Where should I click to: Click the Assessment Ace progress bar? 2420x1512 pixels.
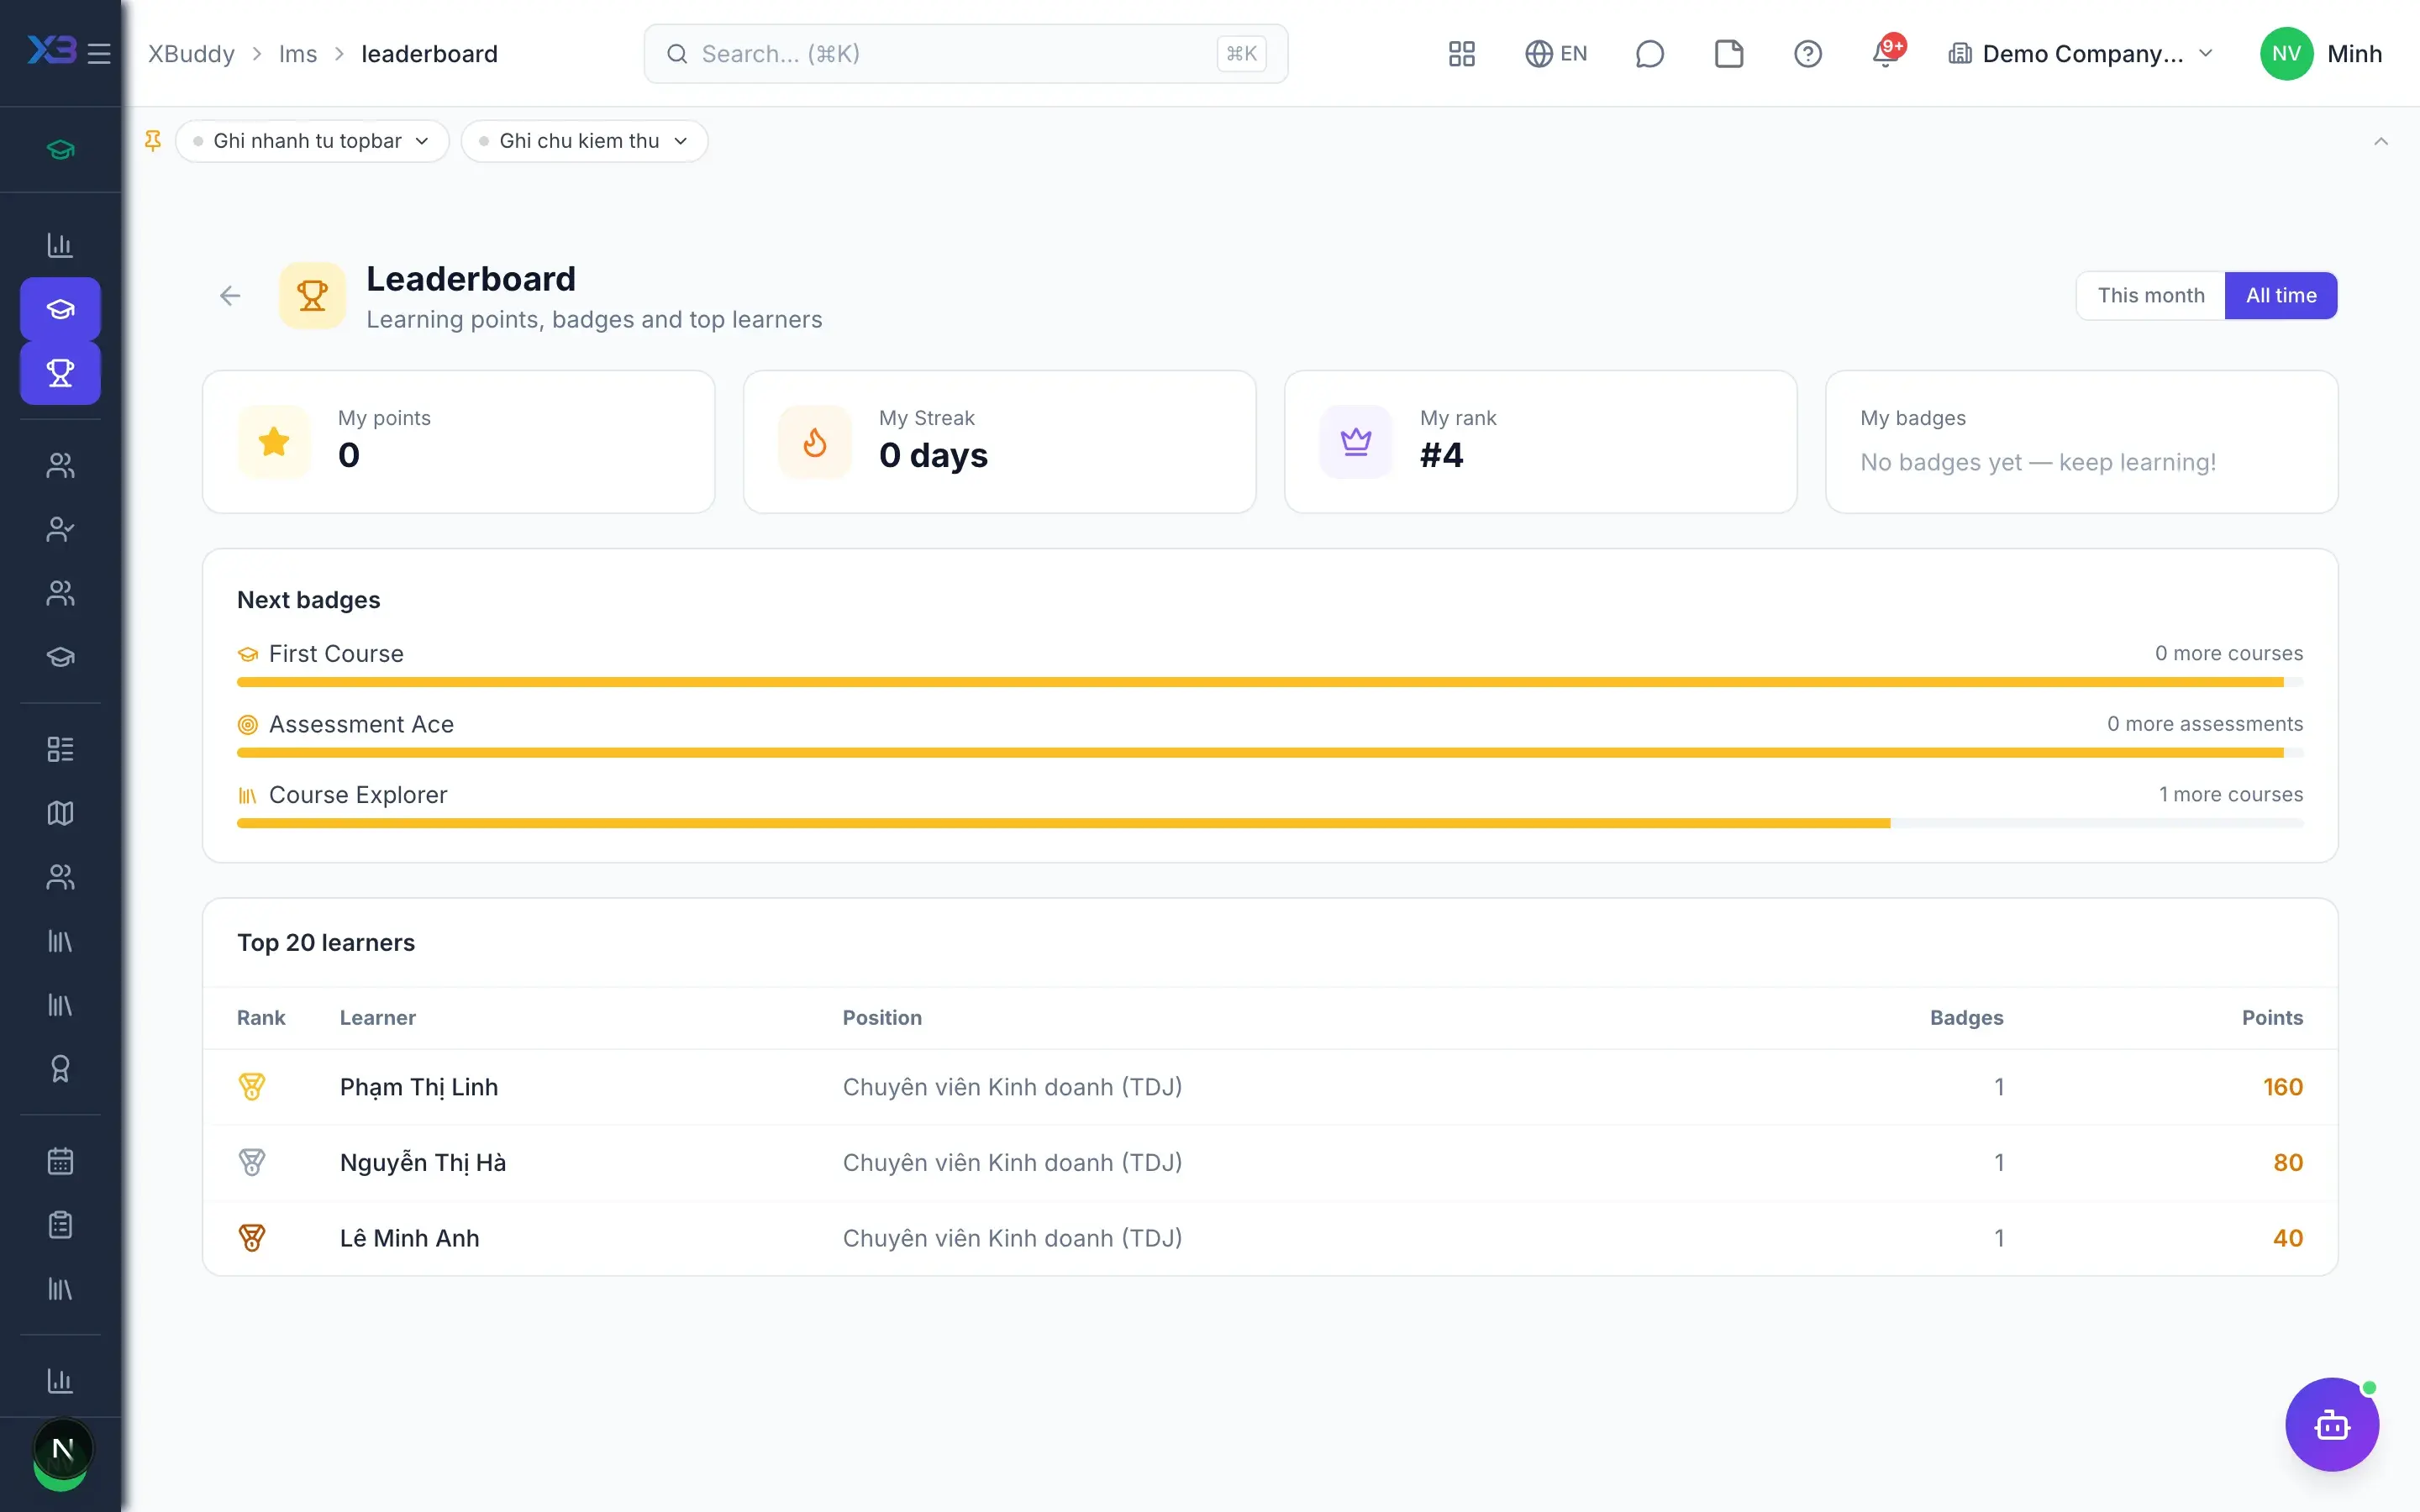(1270, 753)
